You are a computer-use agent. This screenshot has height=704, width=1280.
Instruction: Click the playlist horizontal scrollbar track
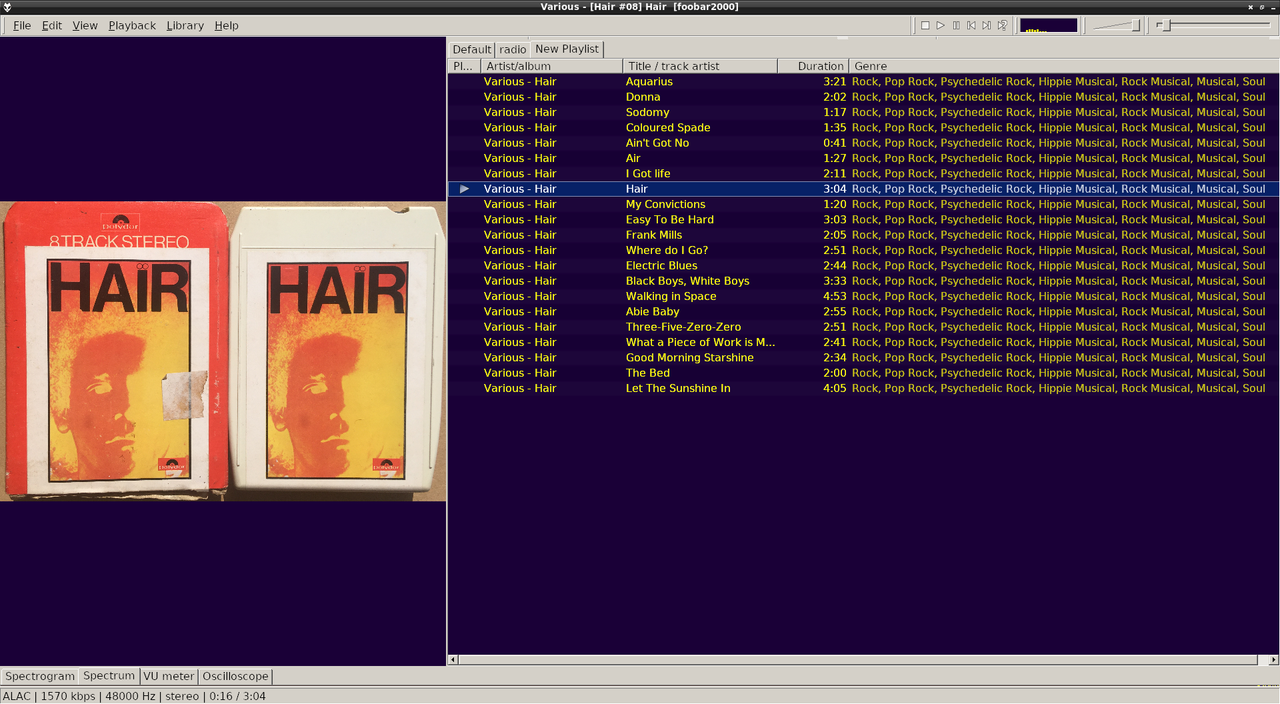(858, 660)
